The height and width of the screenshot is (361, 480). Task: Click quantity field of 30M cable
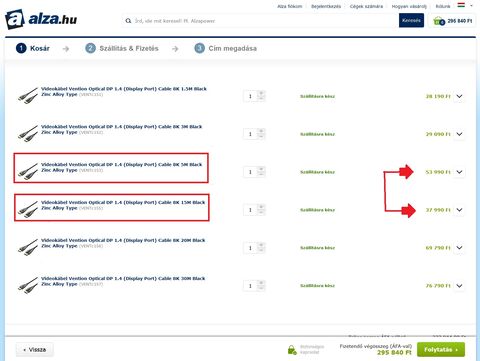[250, 286]
